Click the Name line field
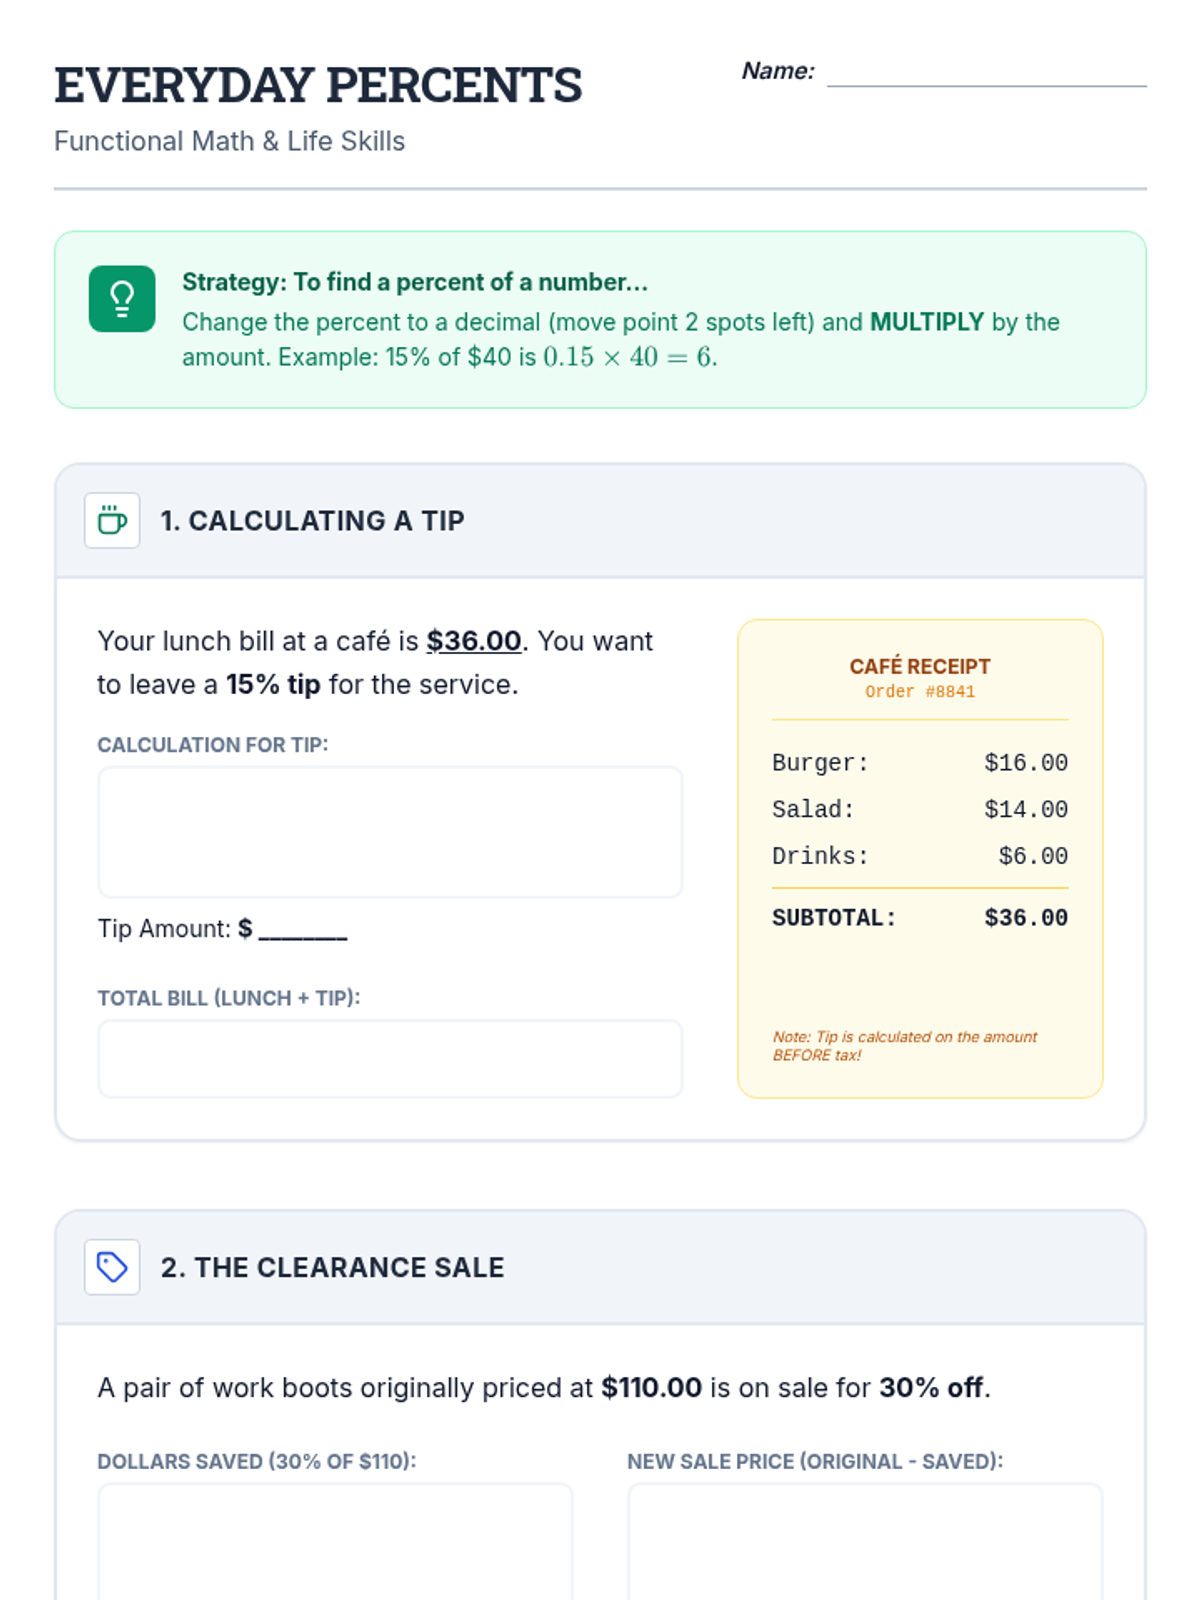Image resolution: width=1200 pixels, height=1600 pixels. click(986, 74)
